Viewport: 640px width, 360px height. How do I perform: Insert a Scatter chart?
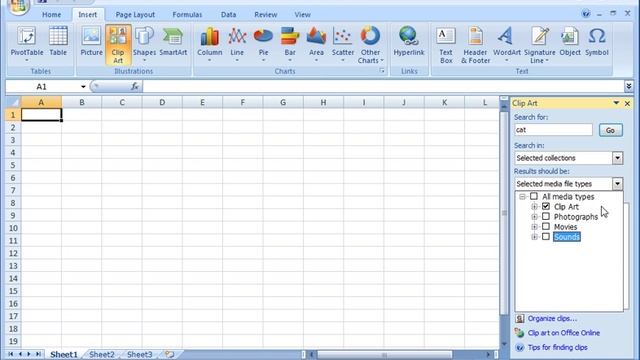[343, 44]
